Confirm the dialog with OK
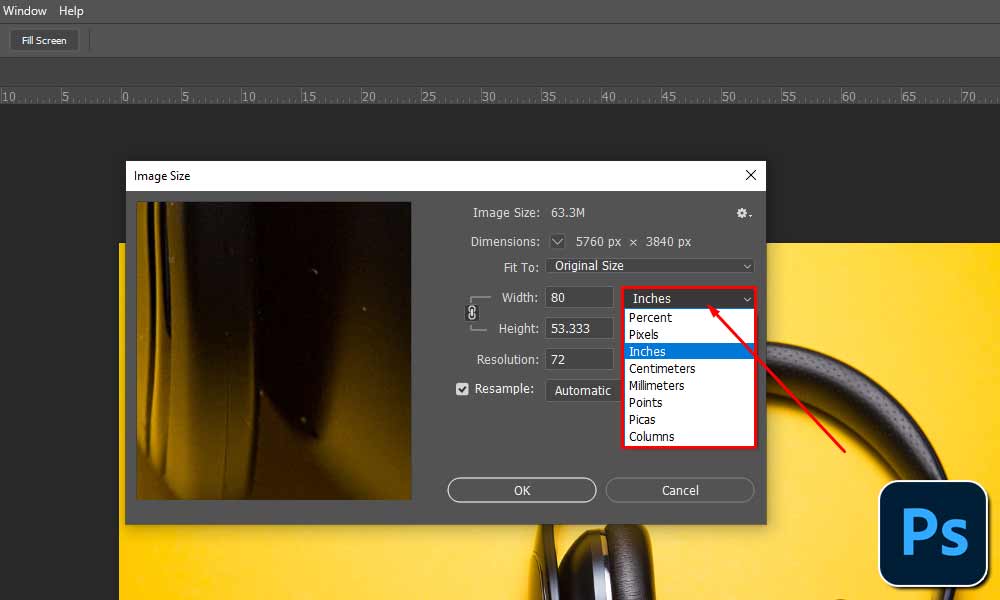 click(522, 490)
